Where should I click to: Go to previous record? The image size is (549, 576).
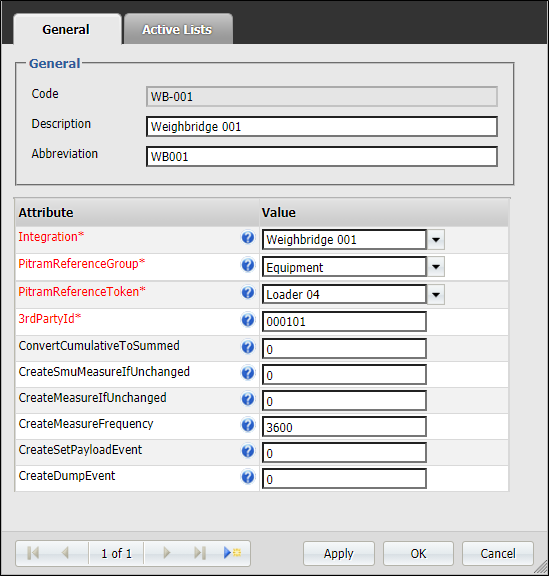pos(65,553)
